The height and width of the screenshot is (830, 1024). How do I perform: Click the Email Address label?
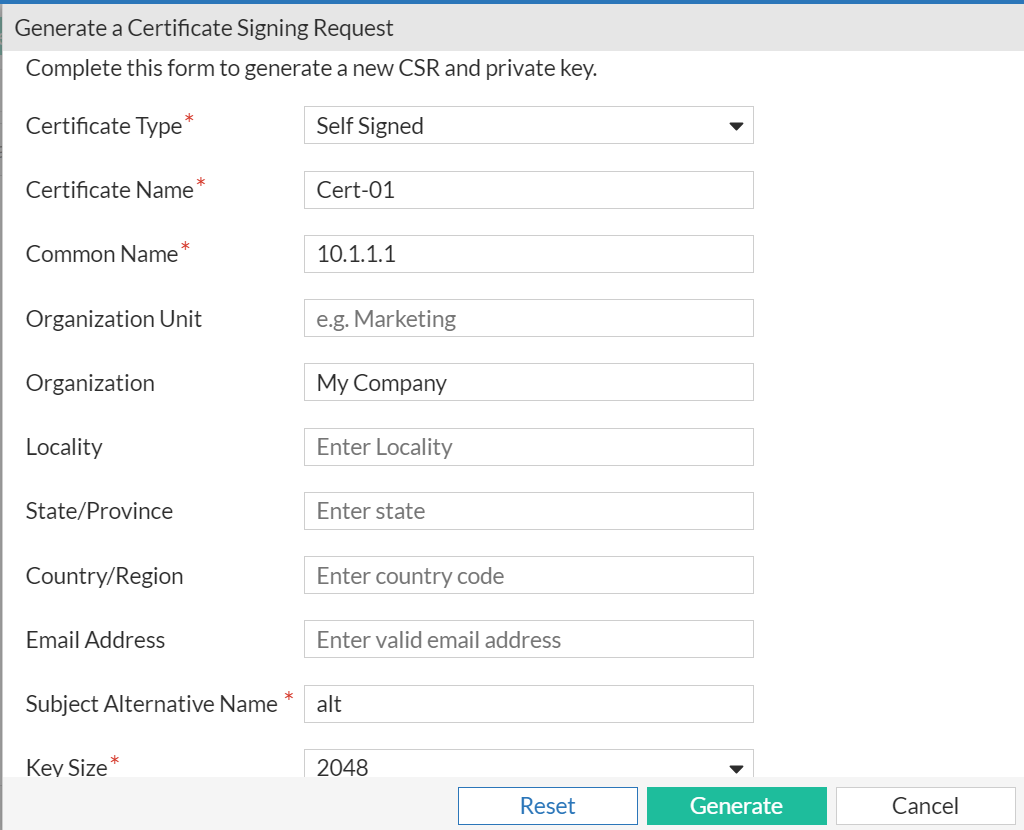click(95, 640)
